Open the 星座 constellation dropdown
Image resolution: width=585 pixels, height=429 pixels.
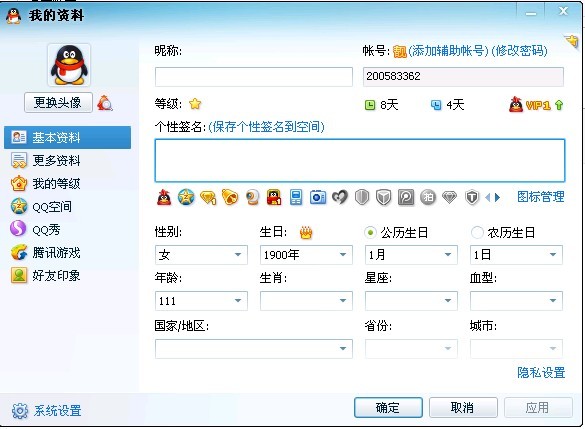point(411,301)
